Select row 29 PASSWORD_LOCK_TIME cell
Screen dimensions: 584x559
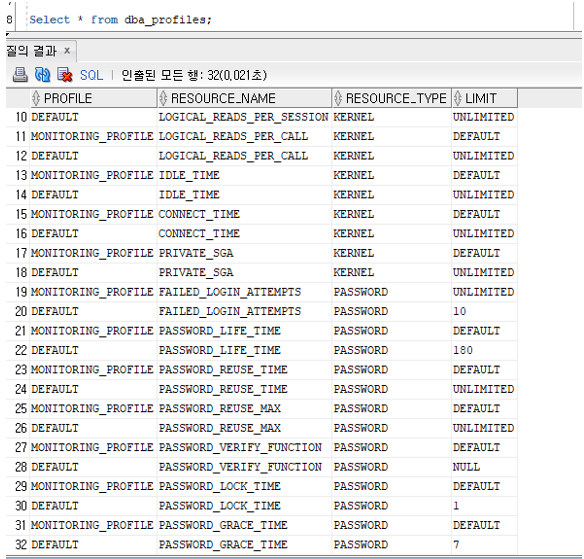click(x=244, y=486)
